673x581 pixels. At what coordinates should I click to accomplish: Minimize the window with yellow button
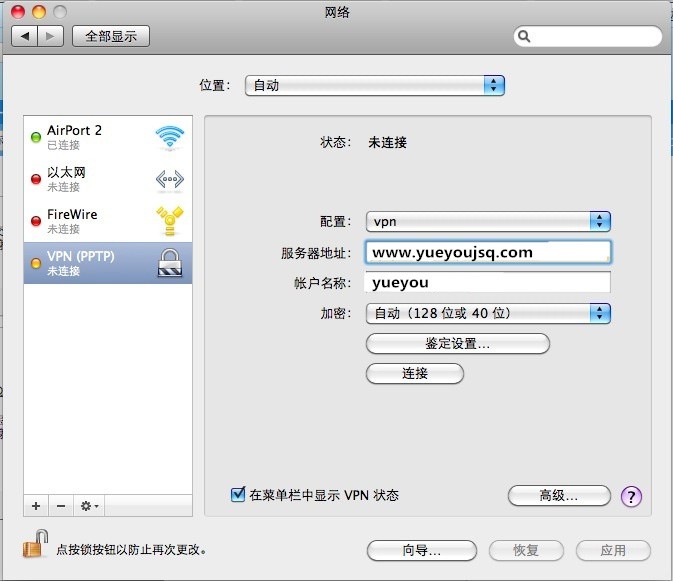point(39,12)
